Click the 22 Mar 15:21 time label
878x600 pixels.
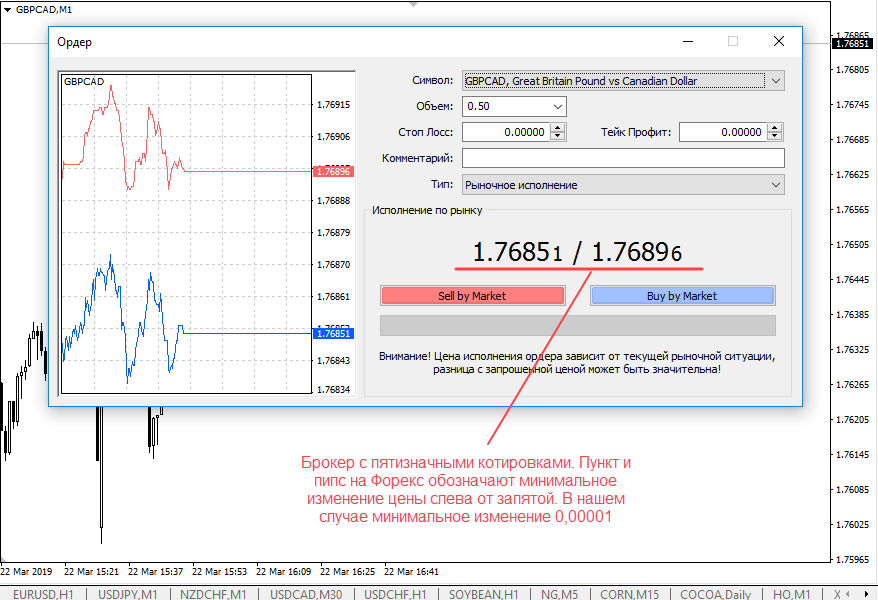[x=91, y=571]
